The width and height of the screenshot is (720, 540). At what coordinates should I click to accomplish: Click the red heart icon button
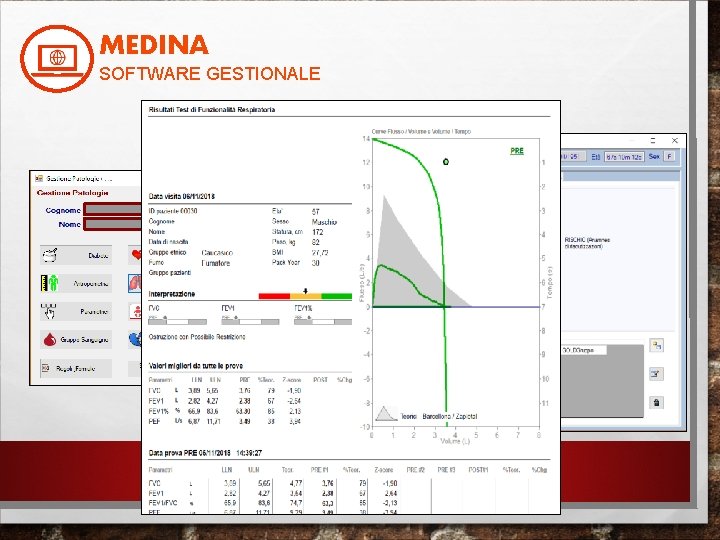(135, 255)
